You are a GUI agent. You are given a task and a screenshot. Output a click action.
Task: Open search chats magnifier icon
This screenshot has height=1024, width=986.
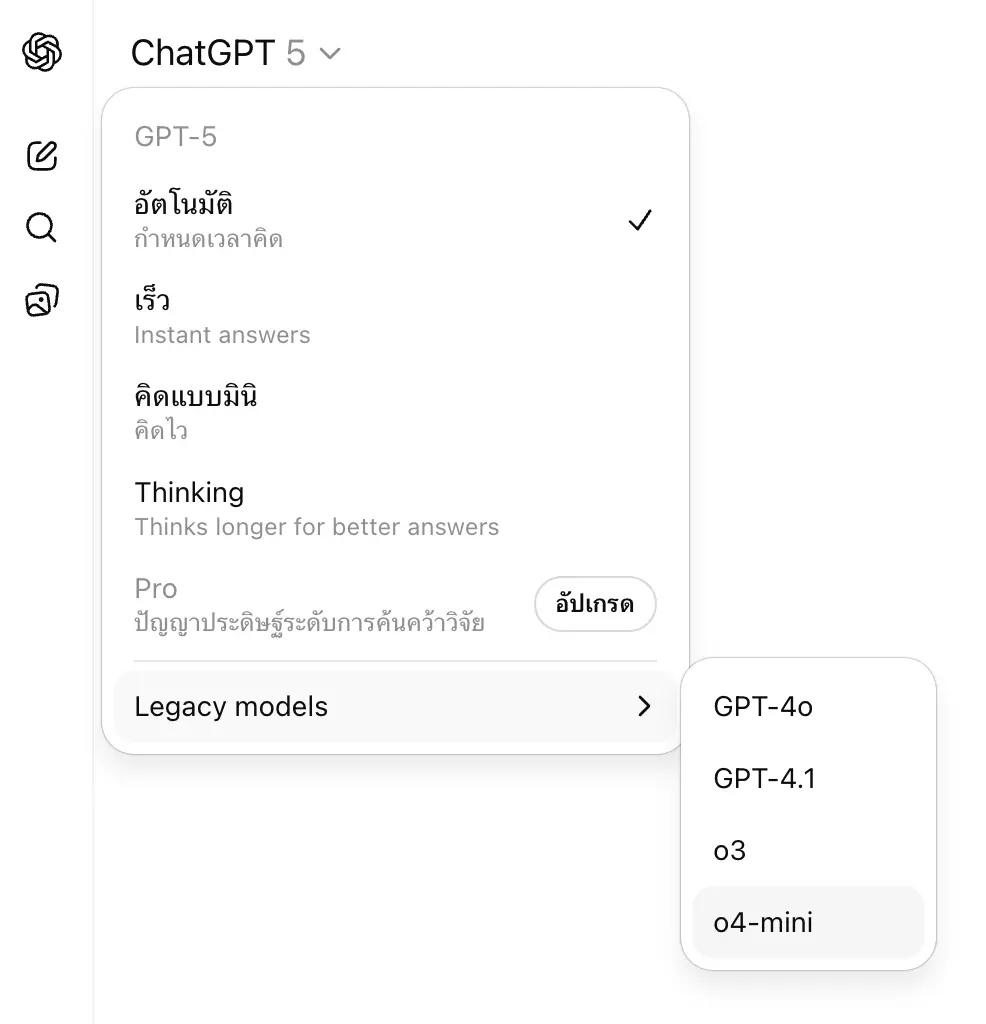(41, 228)
